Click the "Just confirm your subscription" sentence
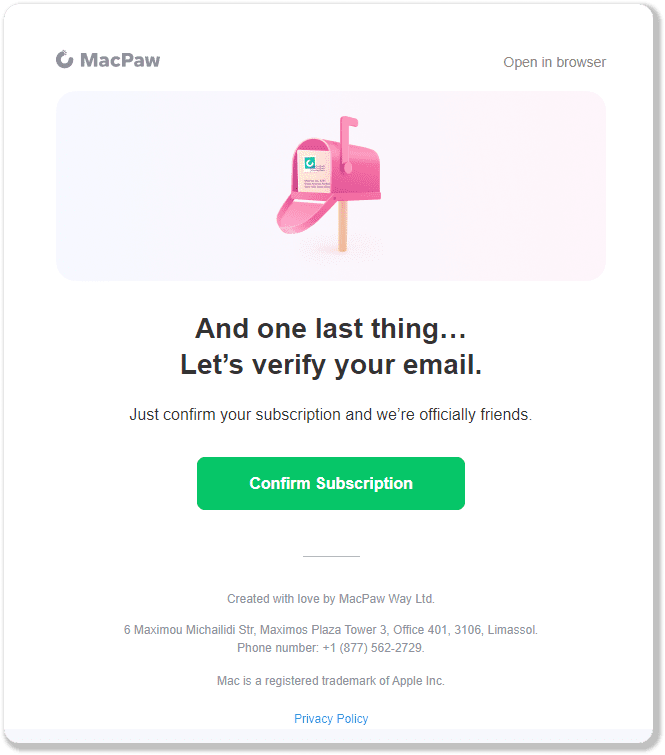Image resolution: width=665 pixels, height=755 pixels. click(331, 414)
